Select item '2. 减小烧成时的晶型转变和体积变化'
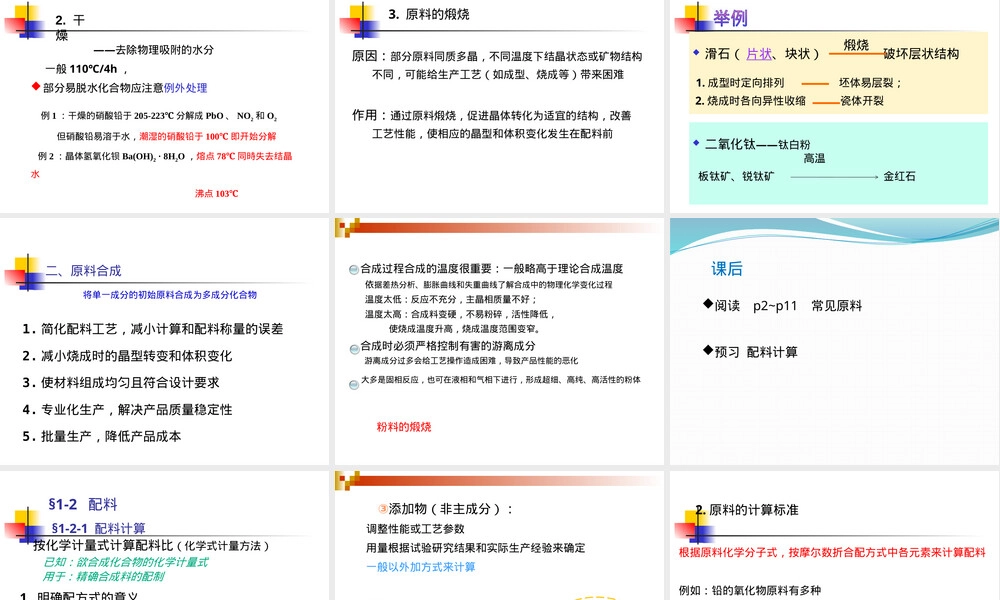 (128, 356)
